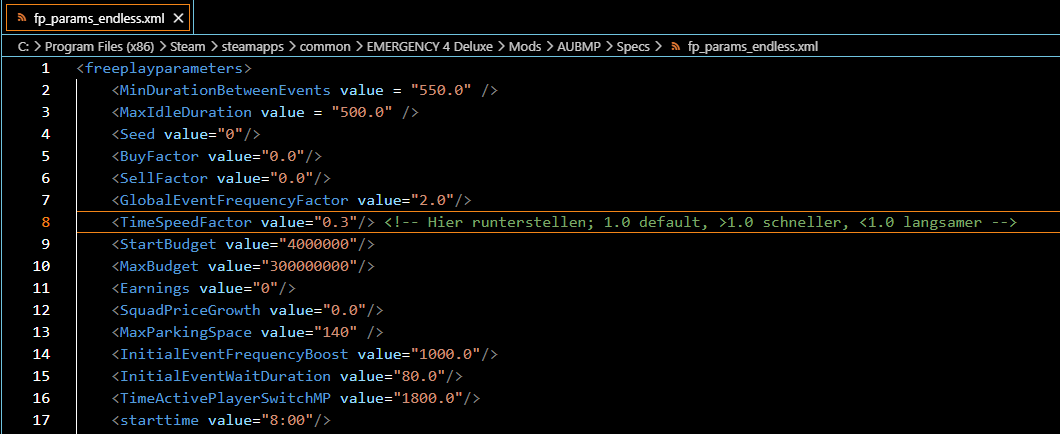Click the "80.0" value text

(x=419, y=376)
